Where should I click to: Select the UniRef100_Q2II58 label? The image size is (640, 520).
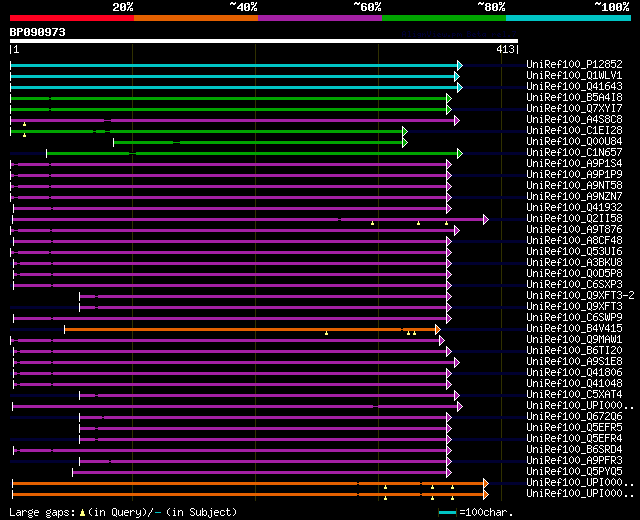574,218
